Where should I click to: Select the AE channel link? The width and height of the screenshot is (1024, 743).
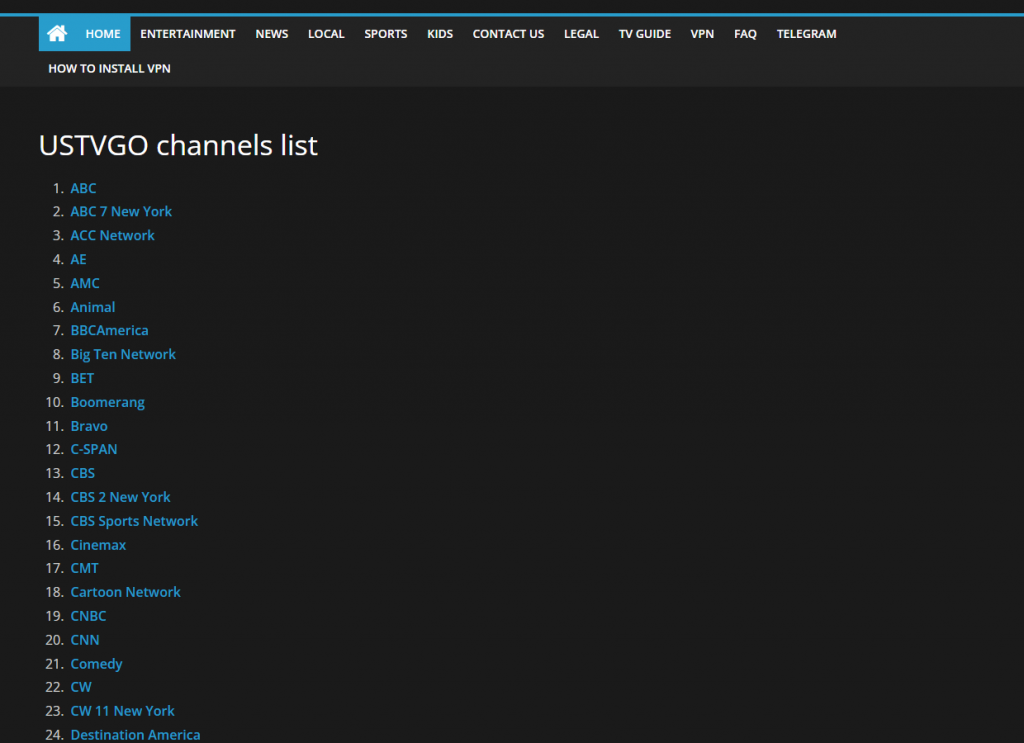tap(78, 259)
